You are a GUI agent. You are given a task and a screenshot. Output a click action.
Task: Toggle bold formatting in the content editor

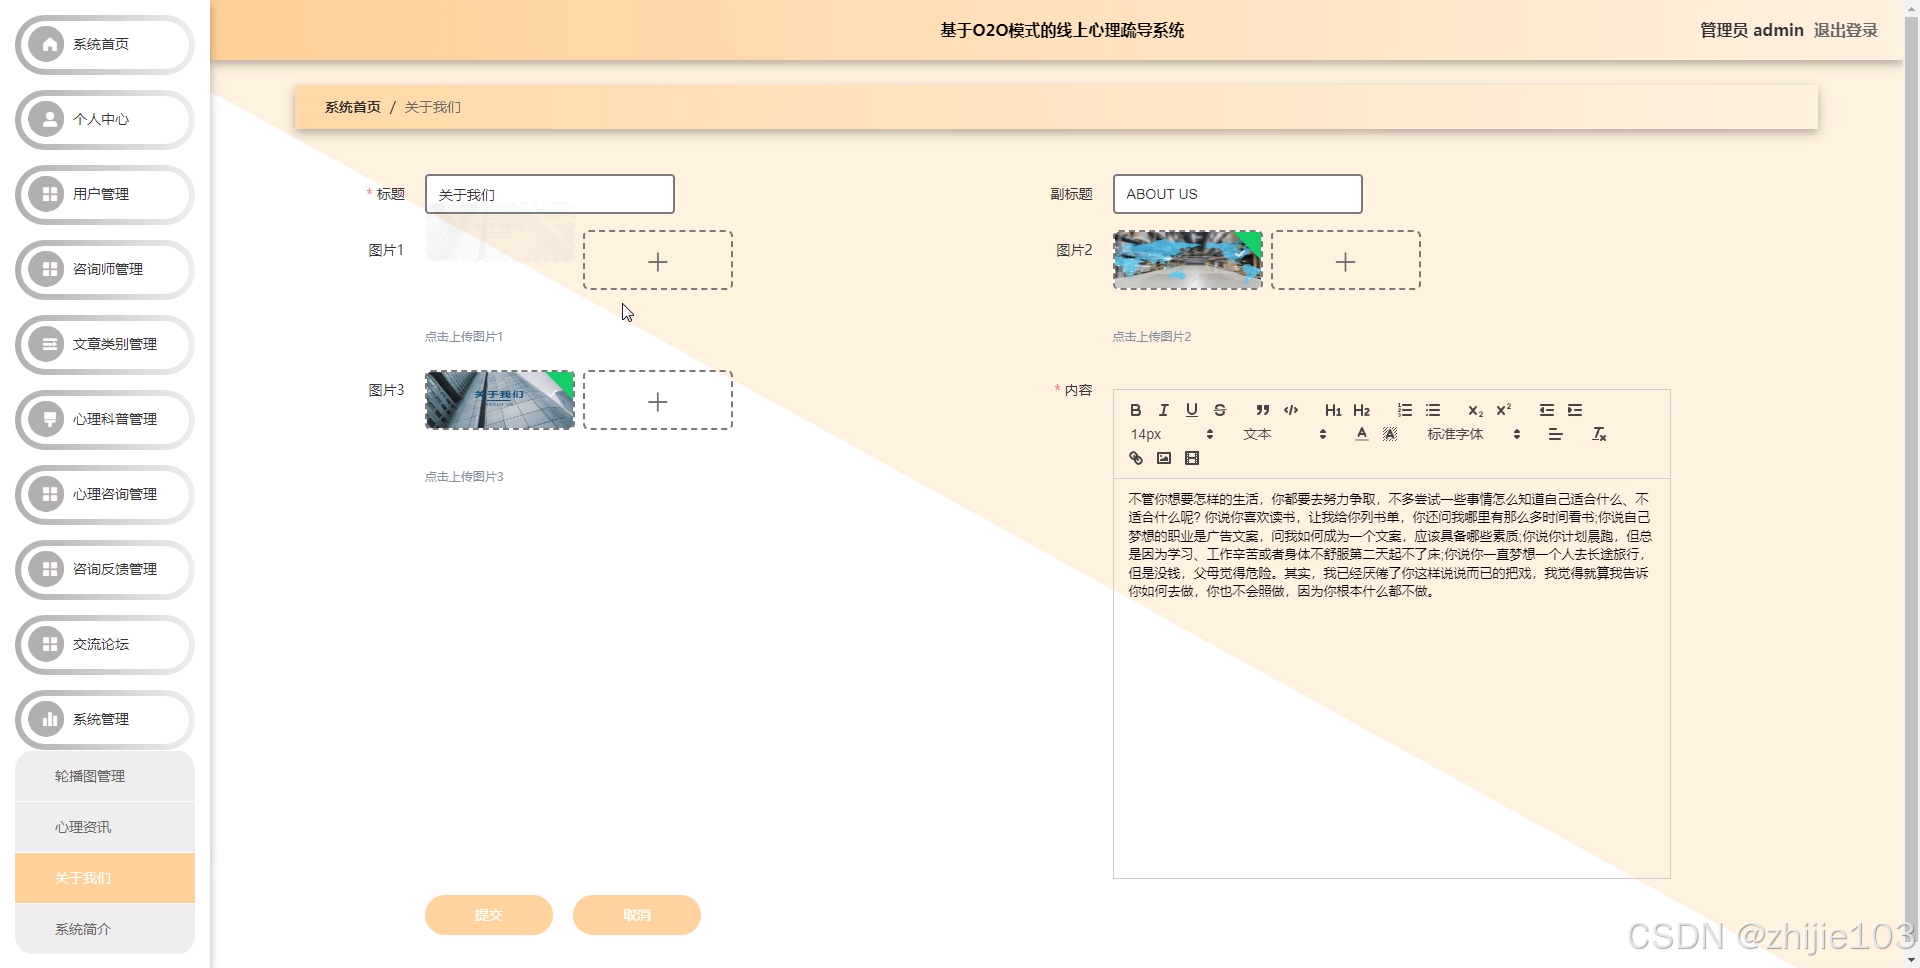(x=1135, y=410)
